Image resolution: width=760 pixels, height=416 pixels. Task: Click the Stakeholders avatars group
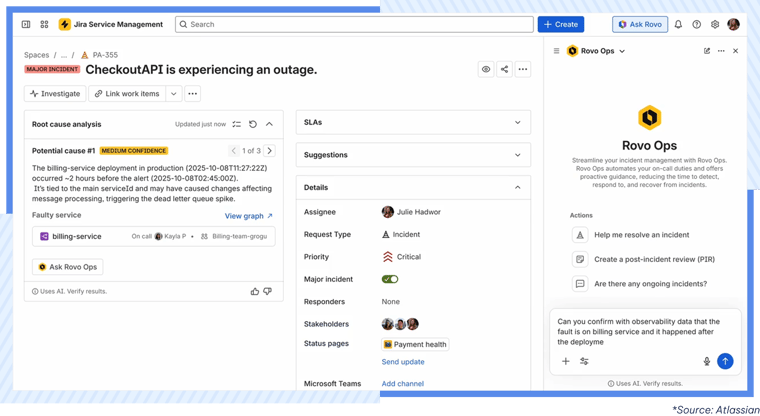click(400, 324)
